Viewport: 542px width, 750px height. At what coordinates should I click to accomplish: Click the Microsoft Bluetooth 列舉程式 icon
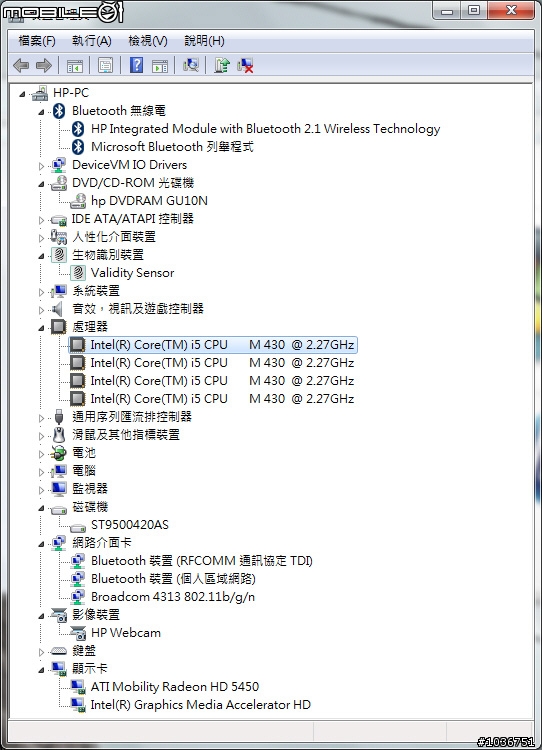pos(78,147)
